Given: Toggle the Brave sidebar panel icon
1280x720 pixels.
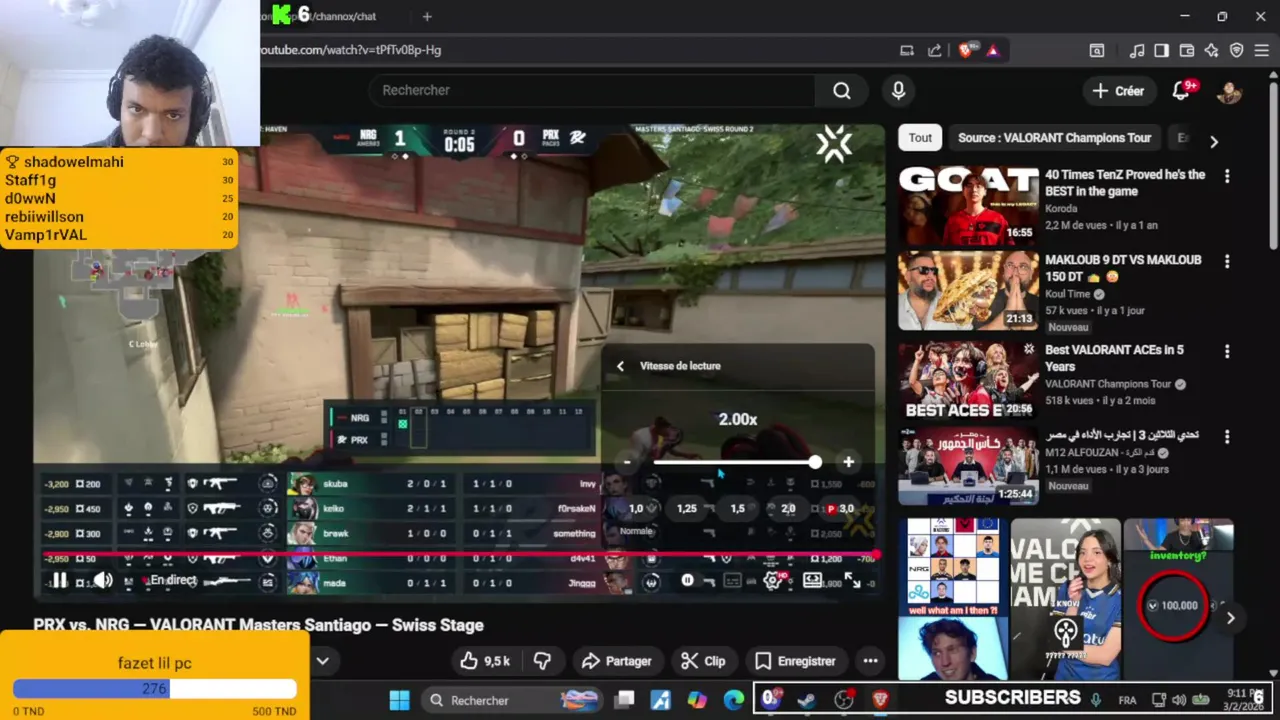Looking at the screenshot, I should pyautogui.click(x=1161, y=50).
